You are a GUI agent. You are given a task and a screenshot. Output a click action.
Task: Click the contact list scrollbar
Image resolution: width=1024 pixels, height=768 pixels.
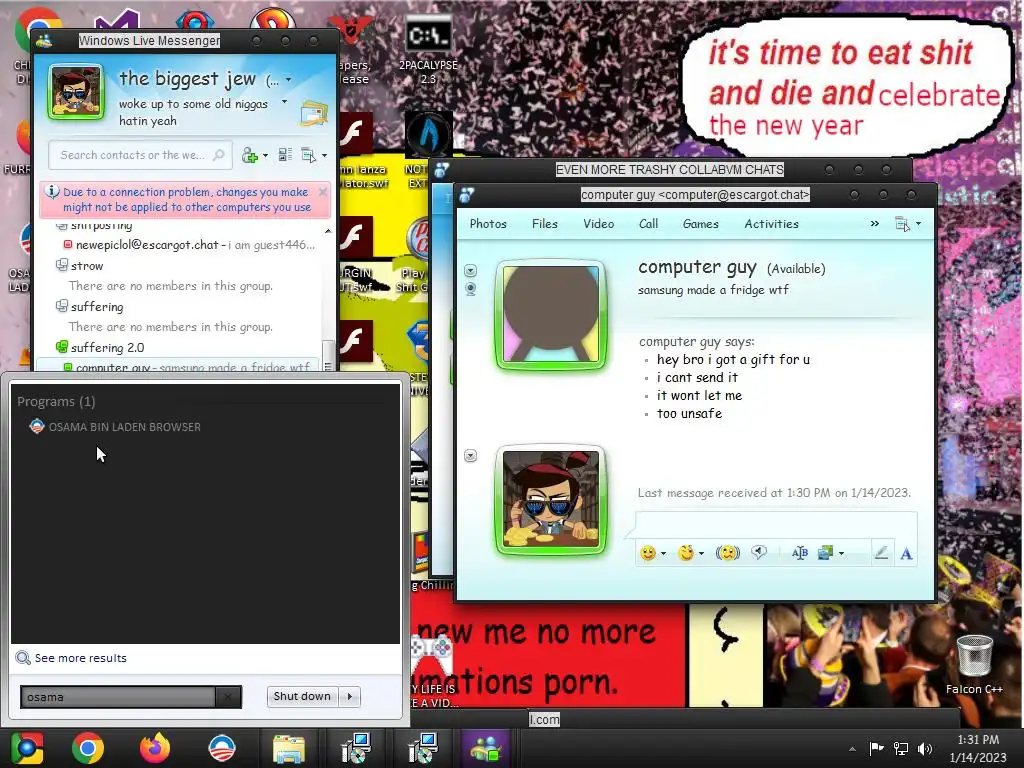[328, 355]
